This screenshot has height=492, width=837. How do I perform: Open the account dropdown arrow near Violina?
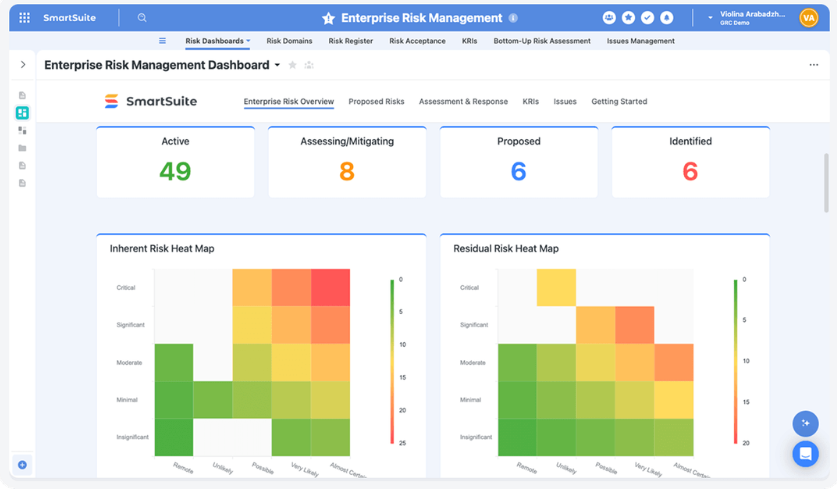click(710, 18)
